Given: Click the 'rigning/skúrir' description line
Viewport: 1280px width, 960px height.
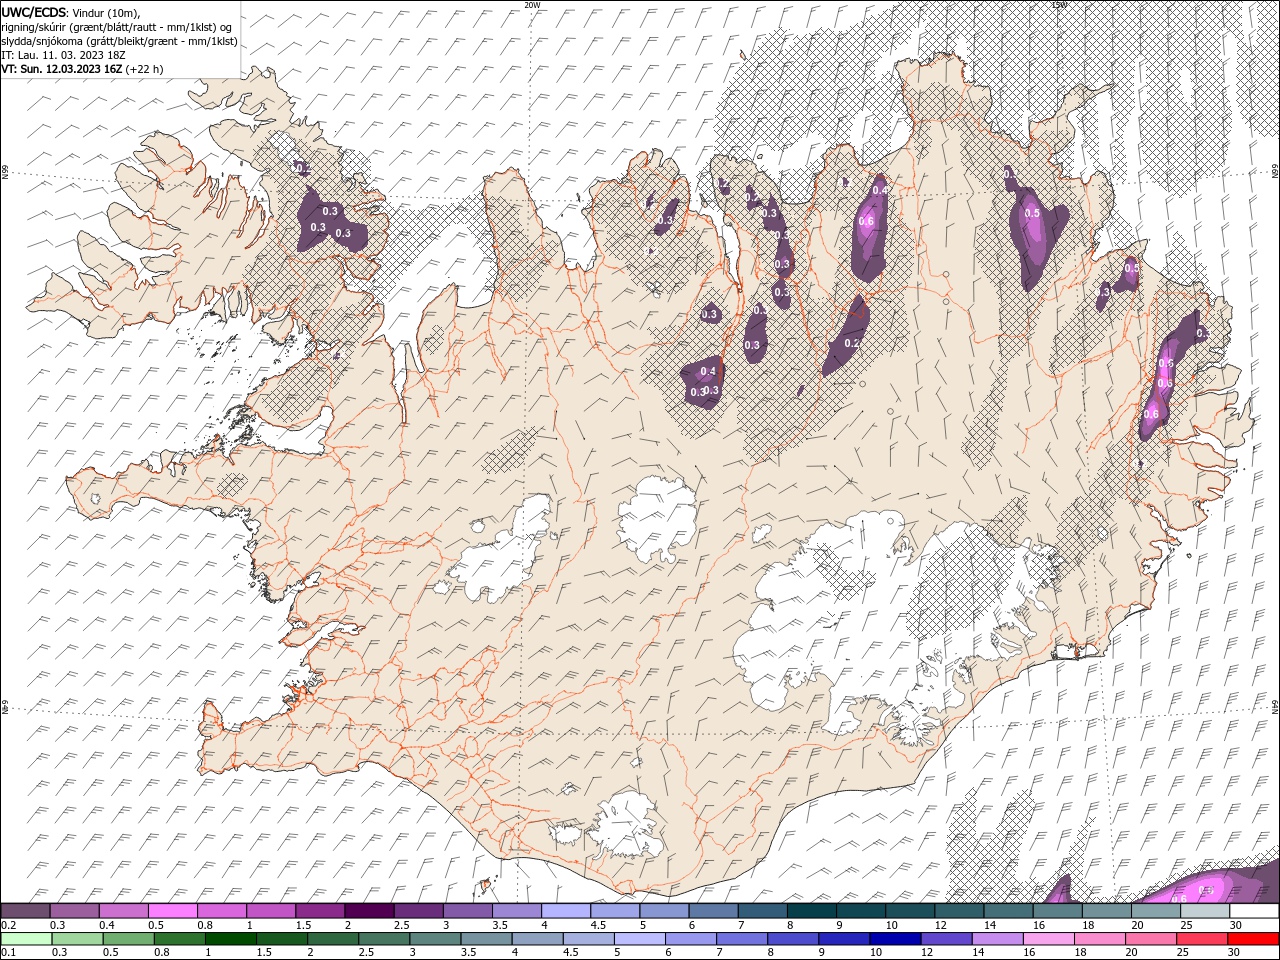Looking at the screenshot, I should pos(118,27).
